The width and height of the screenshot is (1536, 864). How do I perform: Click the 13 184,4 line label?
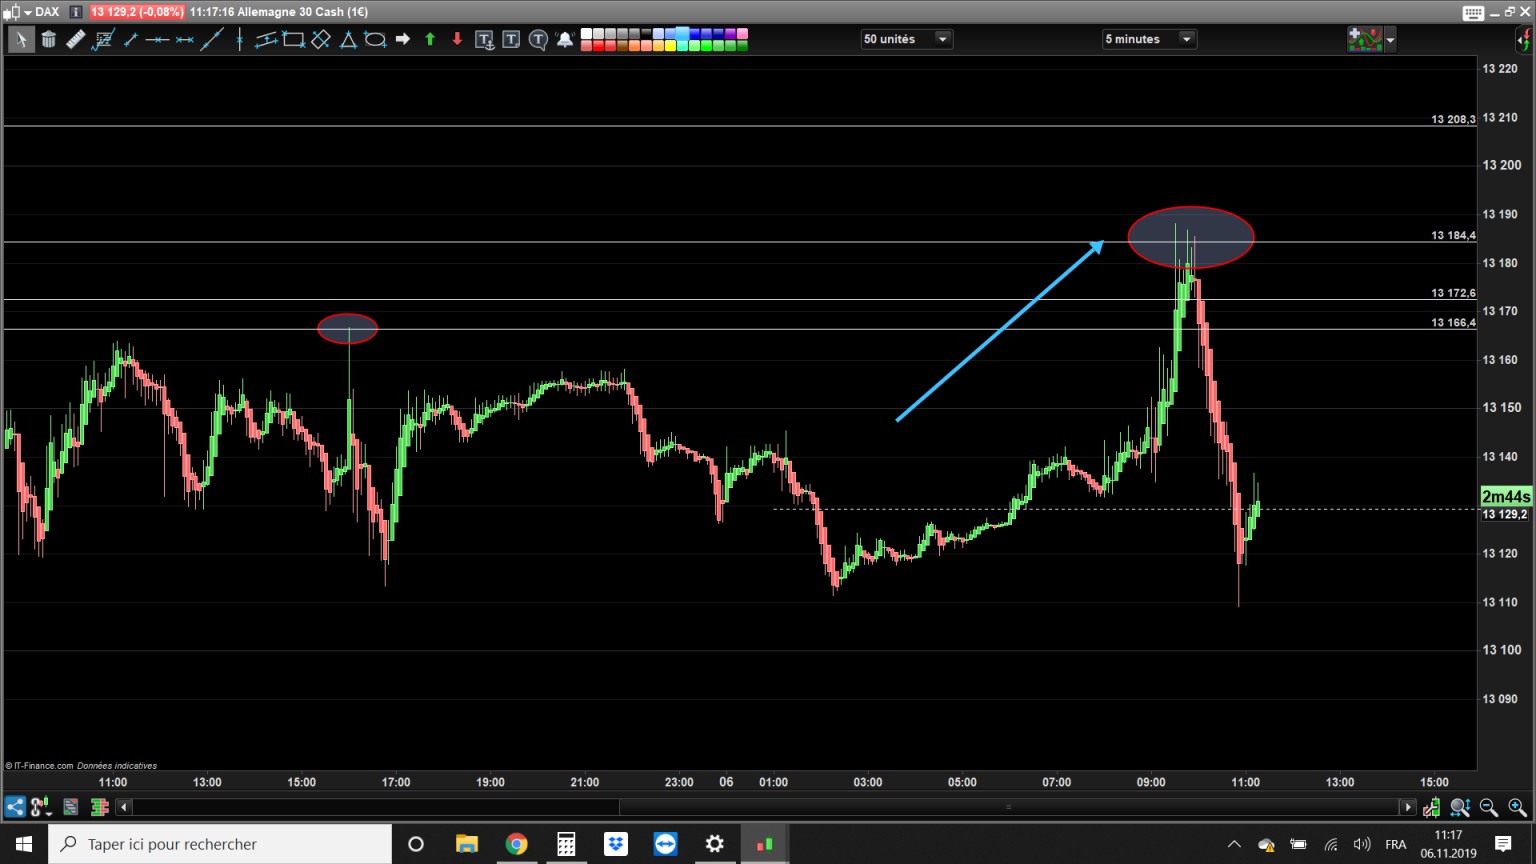(1453, 236)
